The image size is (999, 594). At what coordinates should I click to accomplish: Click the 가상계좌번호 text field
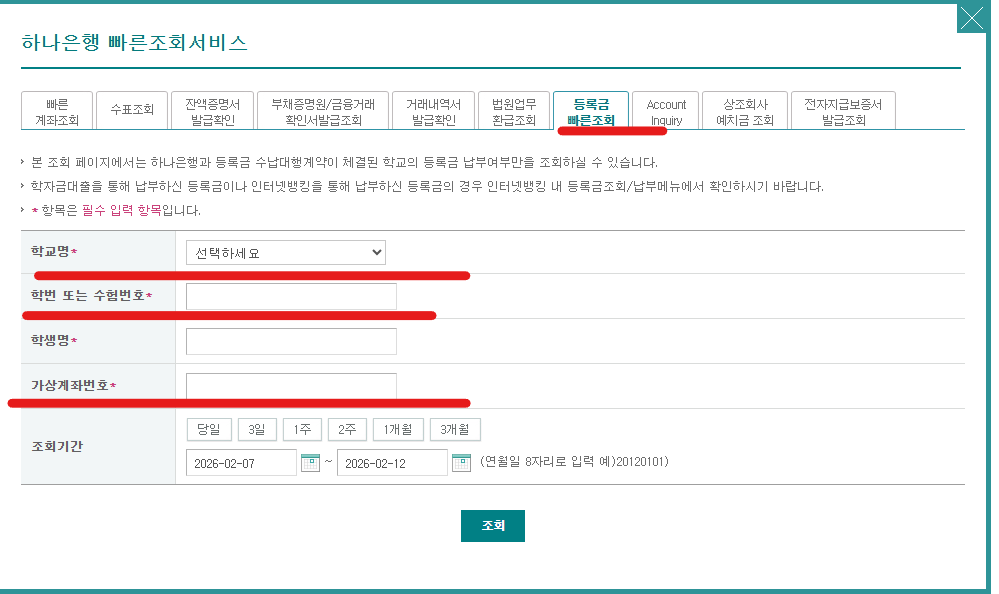click(291, 386)
